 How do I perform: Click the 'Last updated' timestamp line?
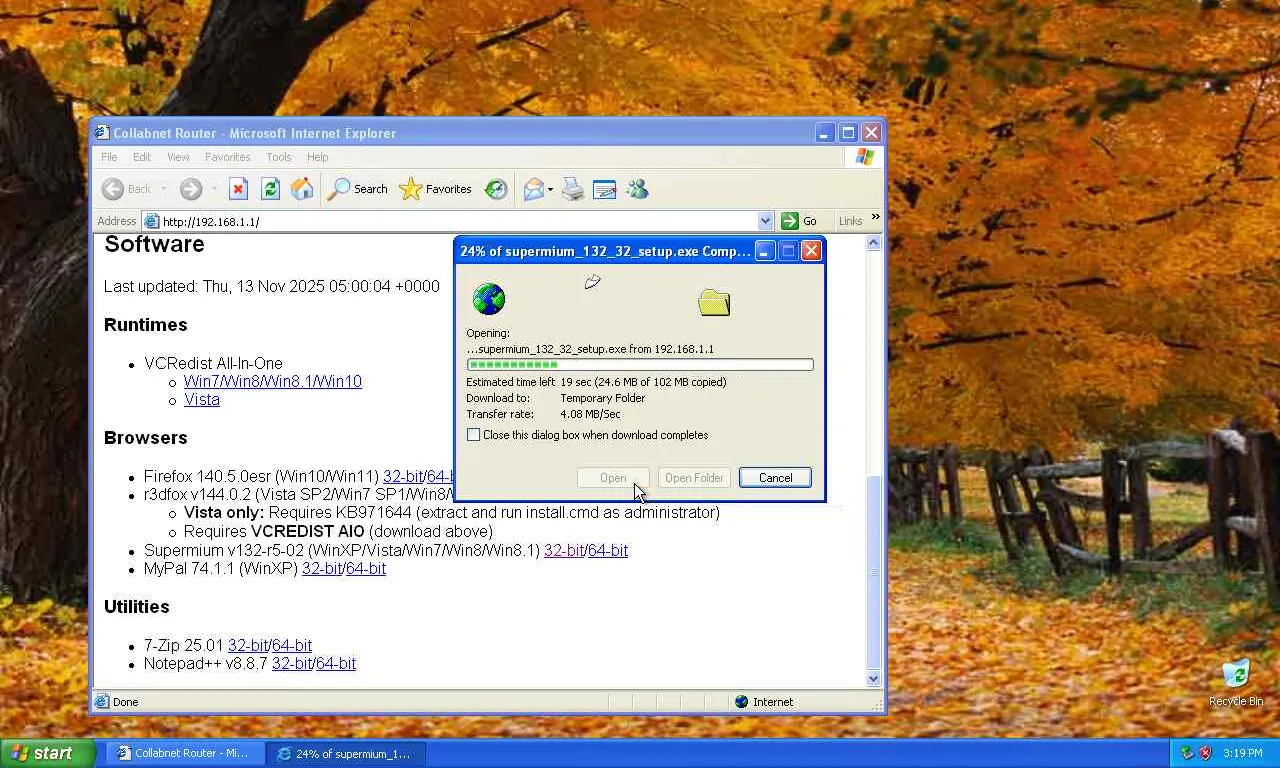click(x=272, y=286)
